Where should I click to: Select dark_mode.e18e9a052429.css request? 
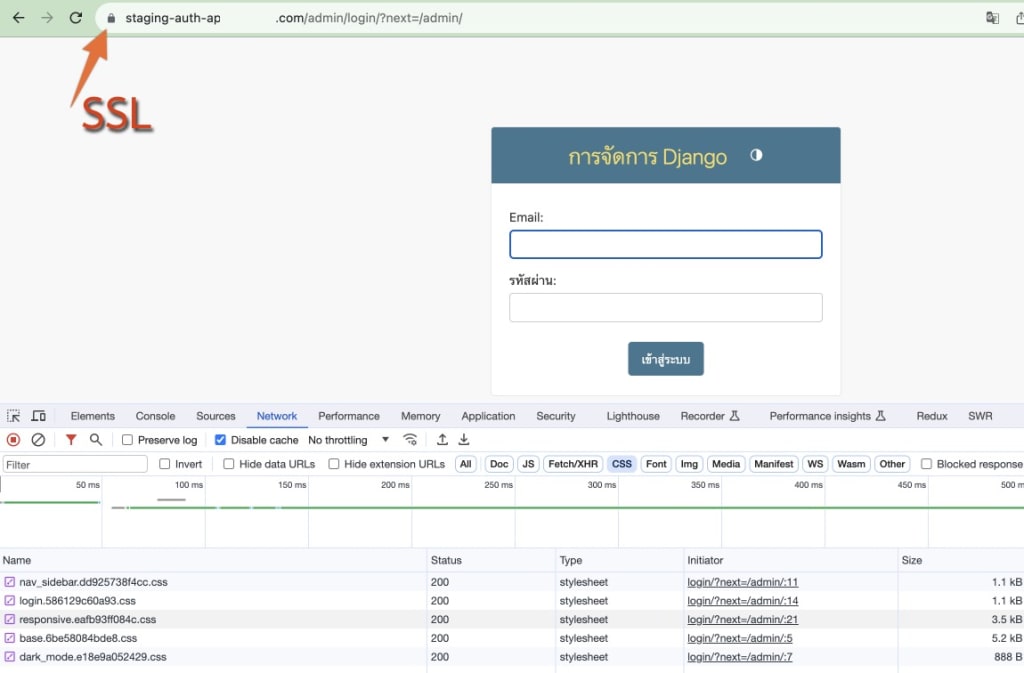click(x=93, y=657)
